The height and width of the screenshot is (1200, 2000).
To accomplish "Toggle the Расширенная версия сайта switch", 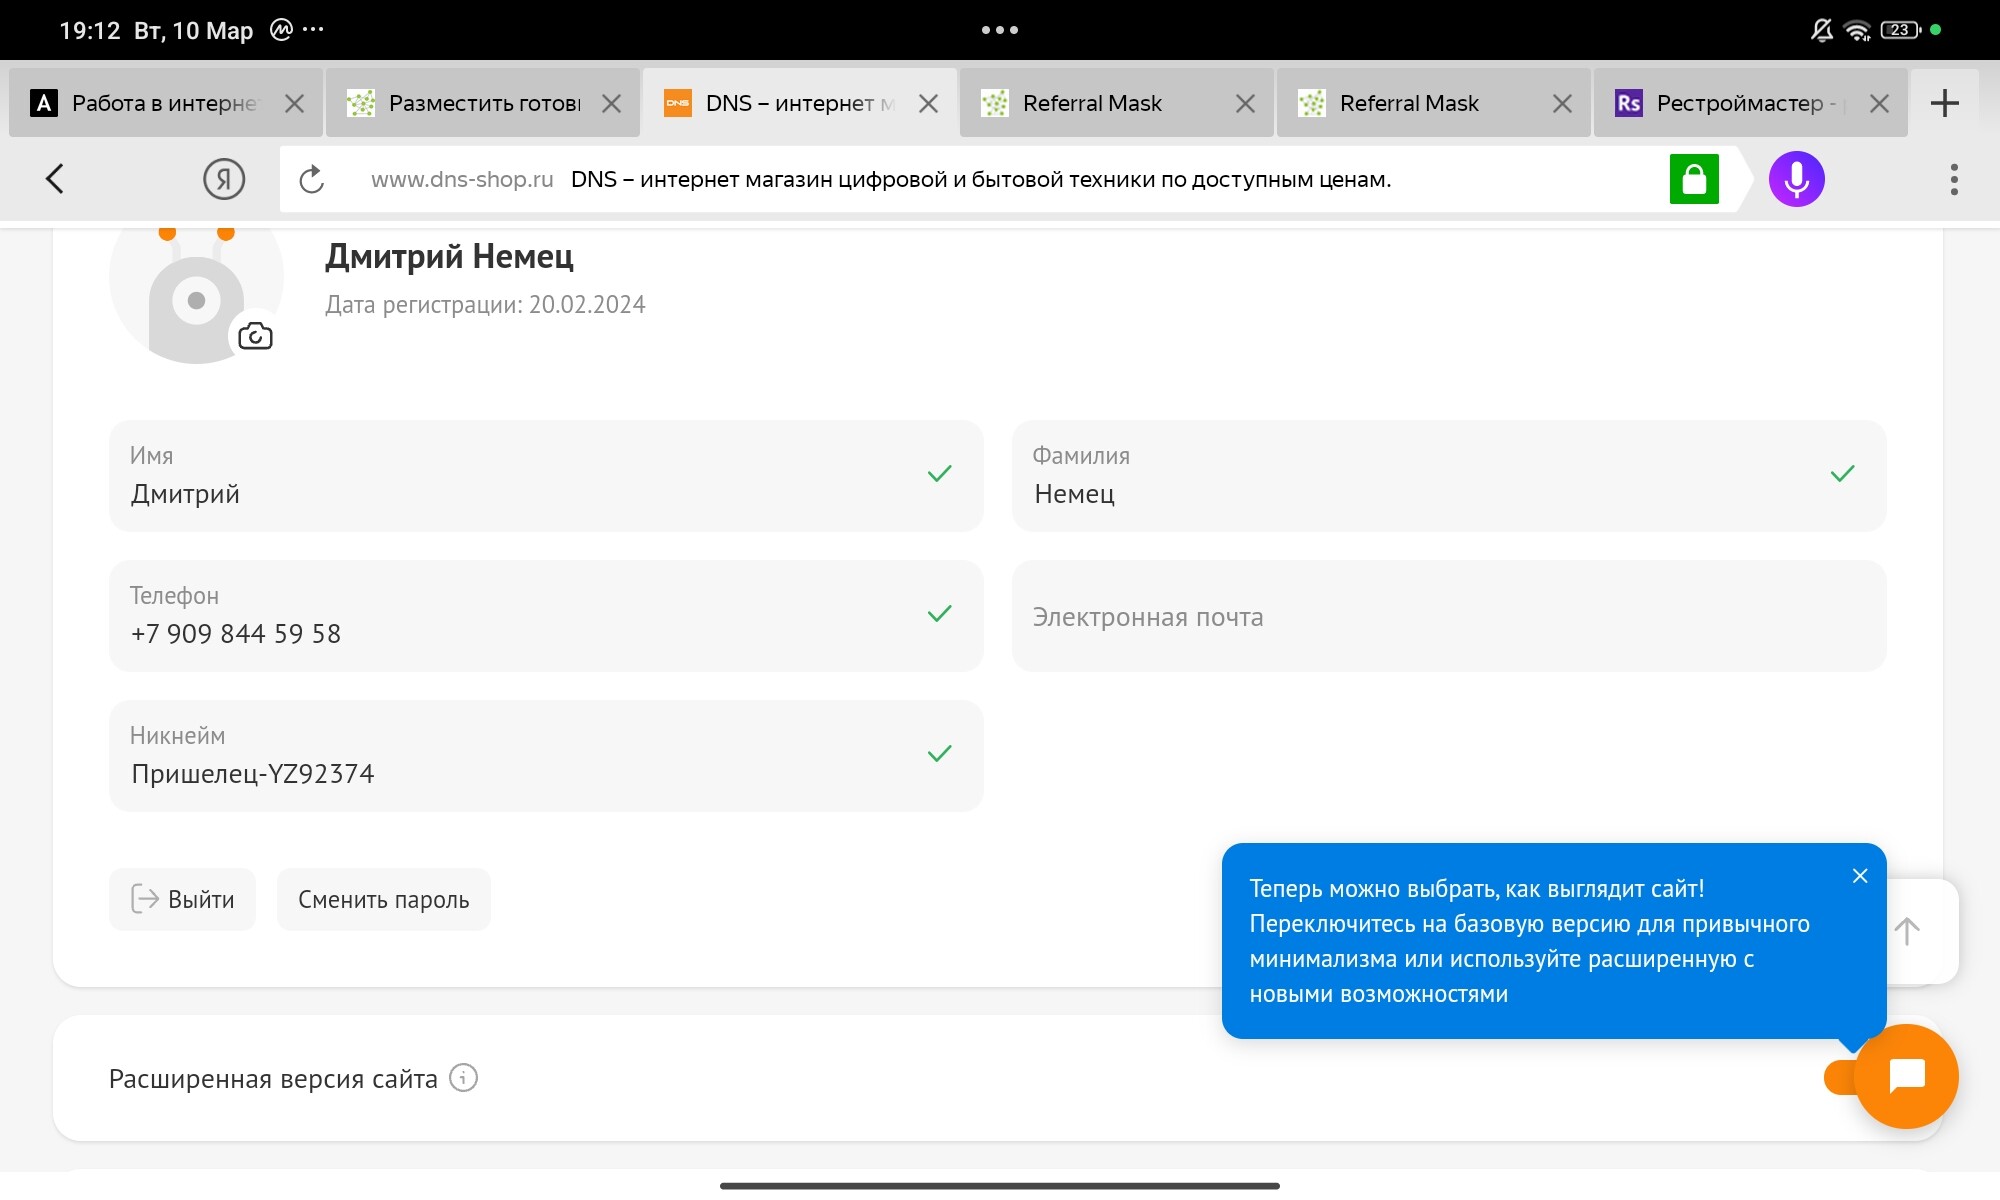I will [1840, 1078].
